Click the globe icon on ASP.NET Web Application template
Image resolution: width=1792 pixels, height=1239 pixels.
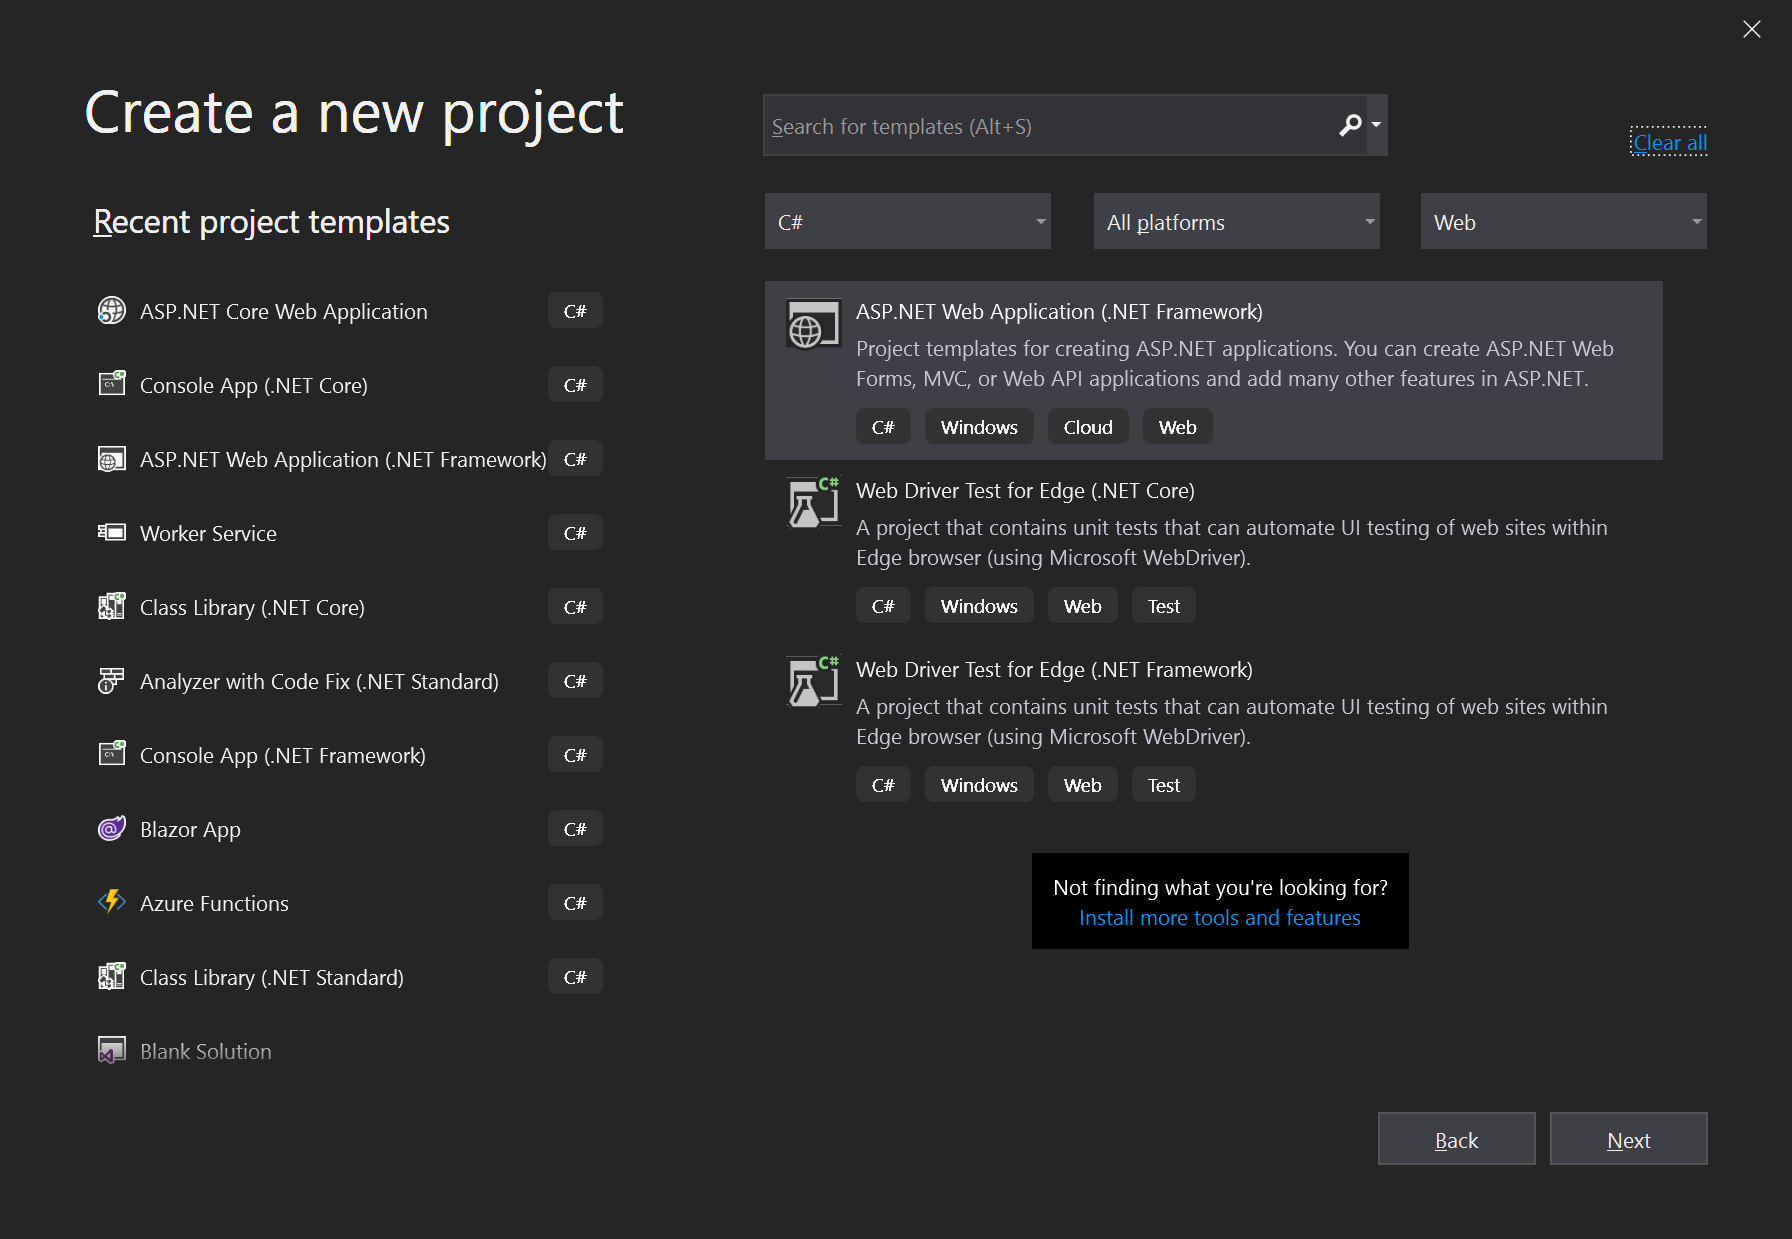click(813, 324)
